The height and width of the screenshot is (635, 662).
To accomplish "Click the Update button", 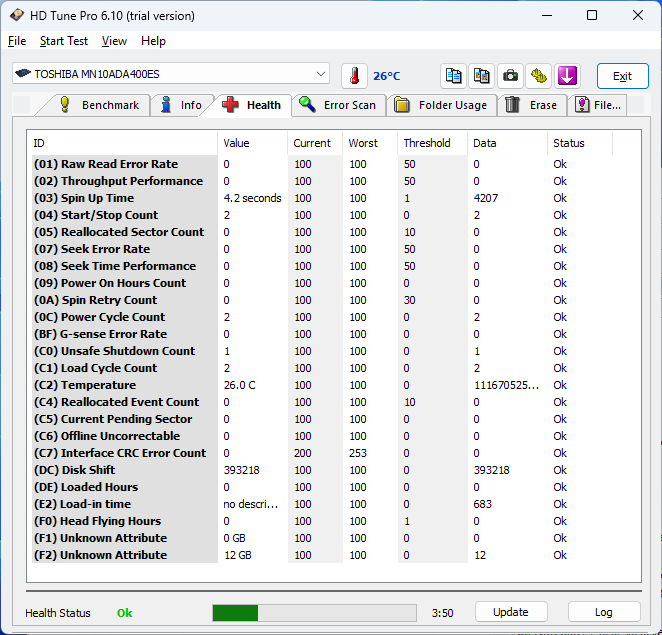I will 511,612.
